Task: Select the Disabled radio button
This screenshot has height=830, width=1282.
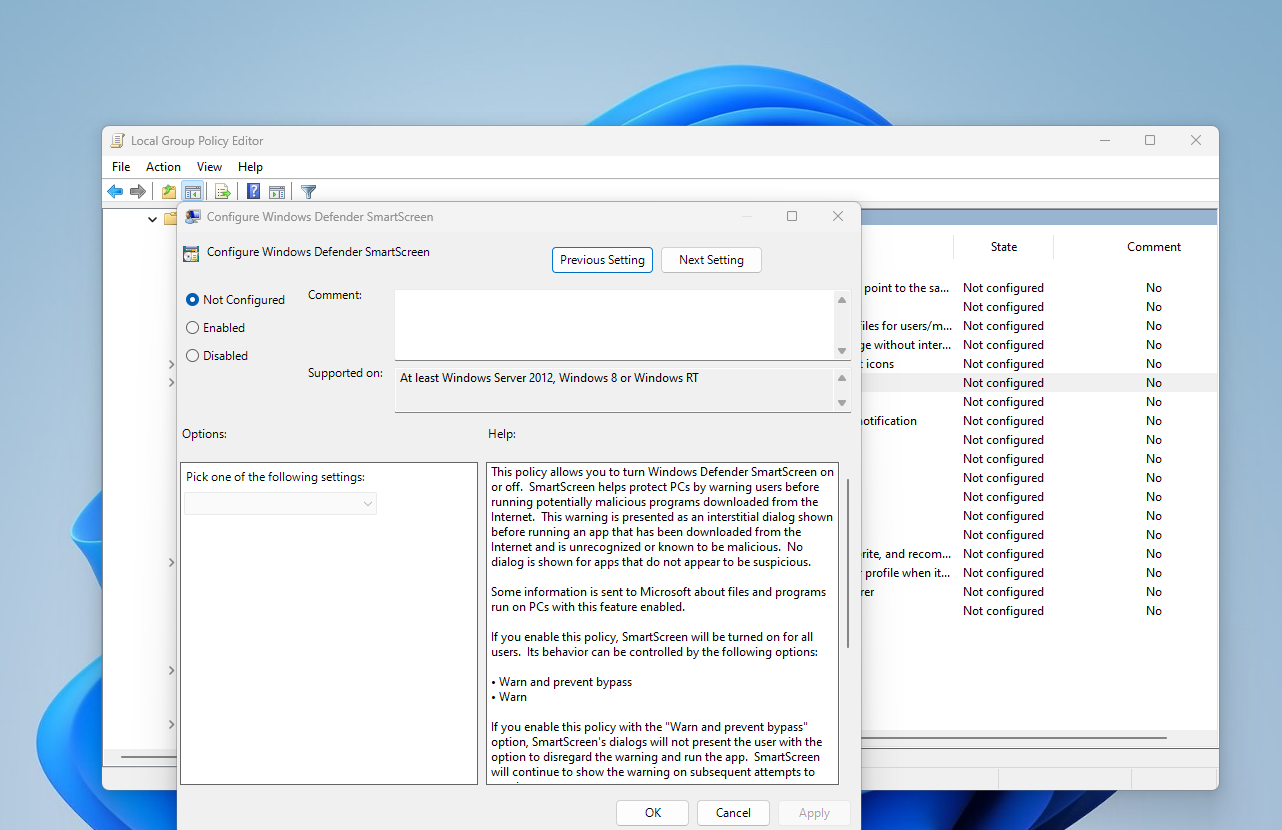Action: tap(193, 356)
